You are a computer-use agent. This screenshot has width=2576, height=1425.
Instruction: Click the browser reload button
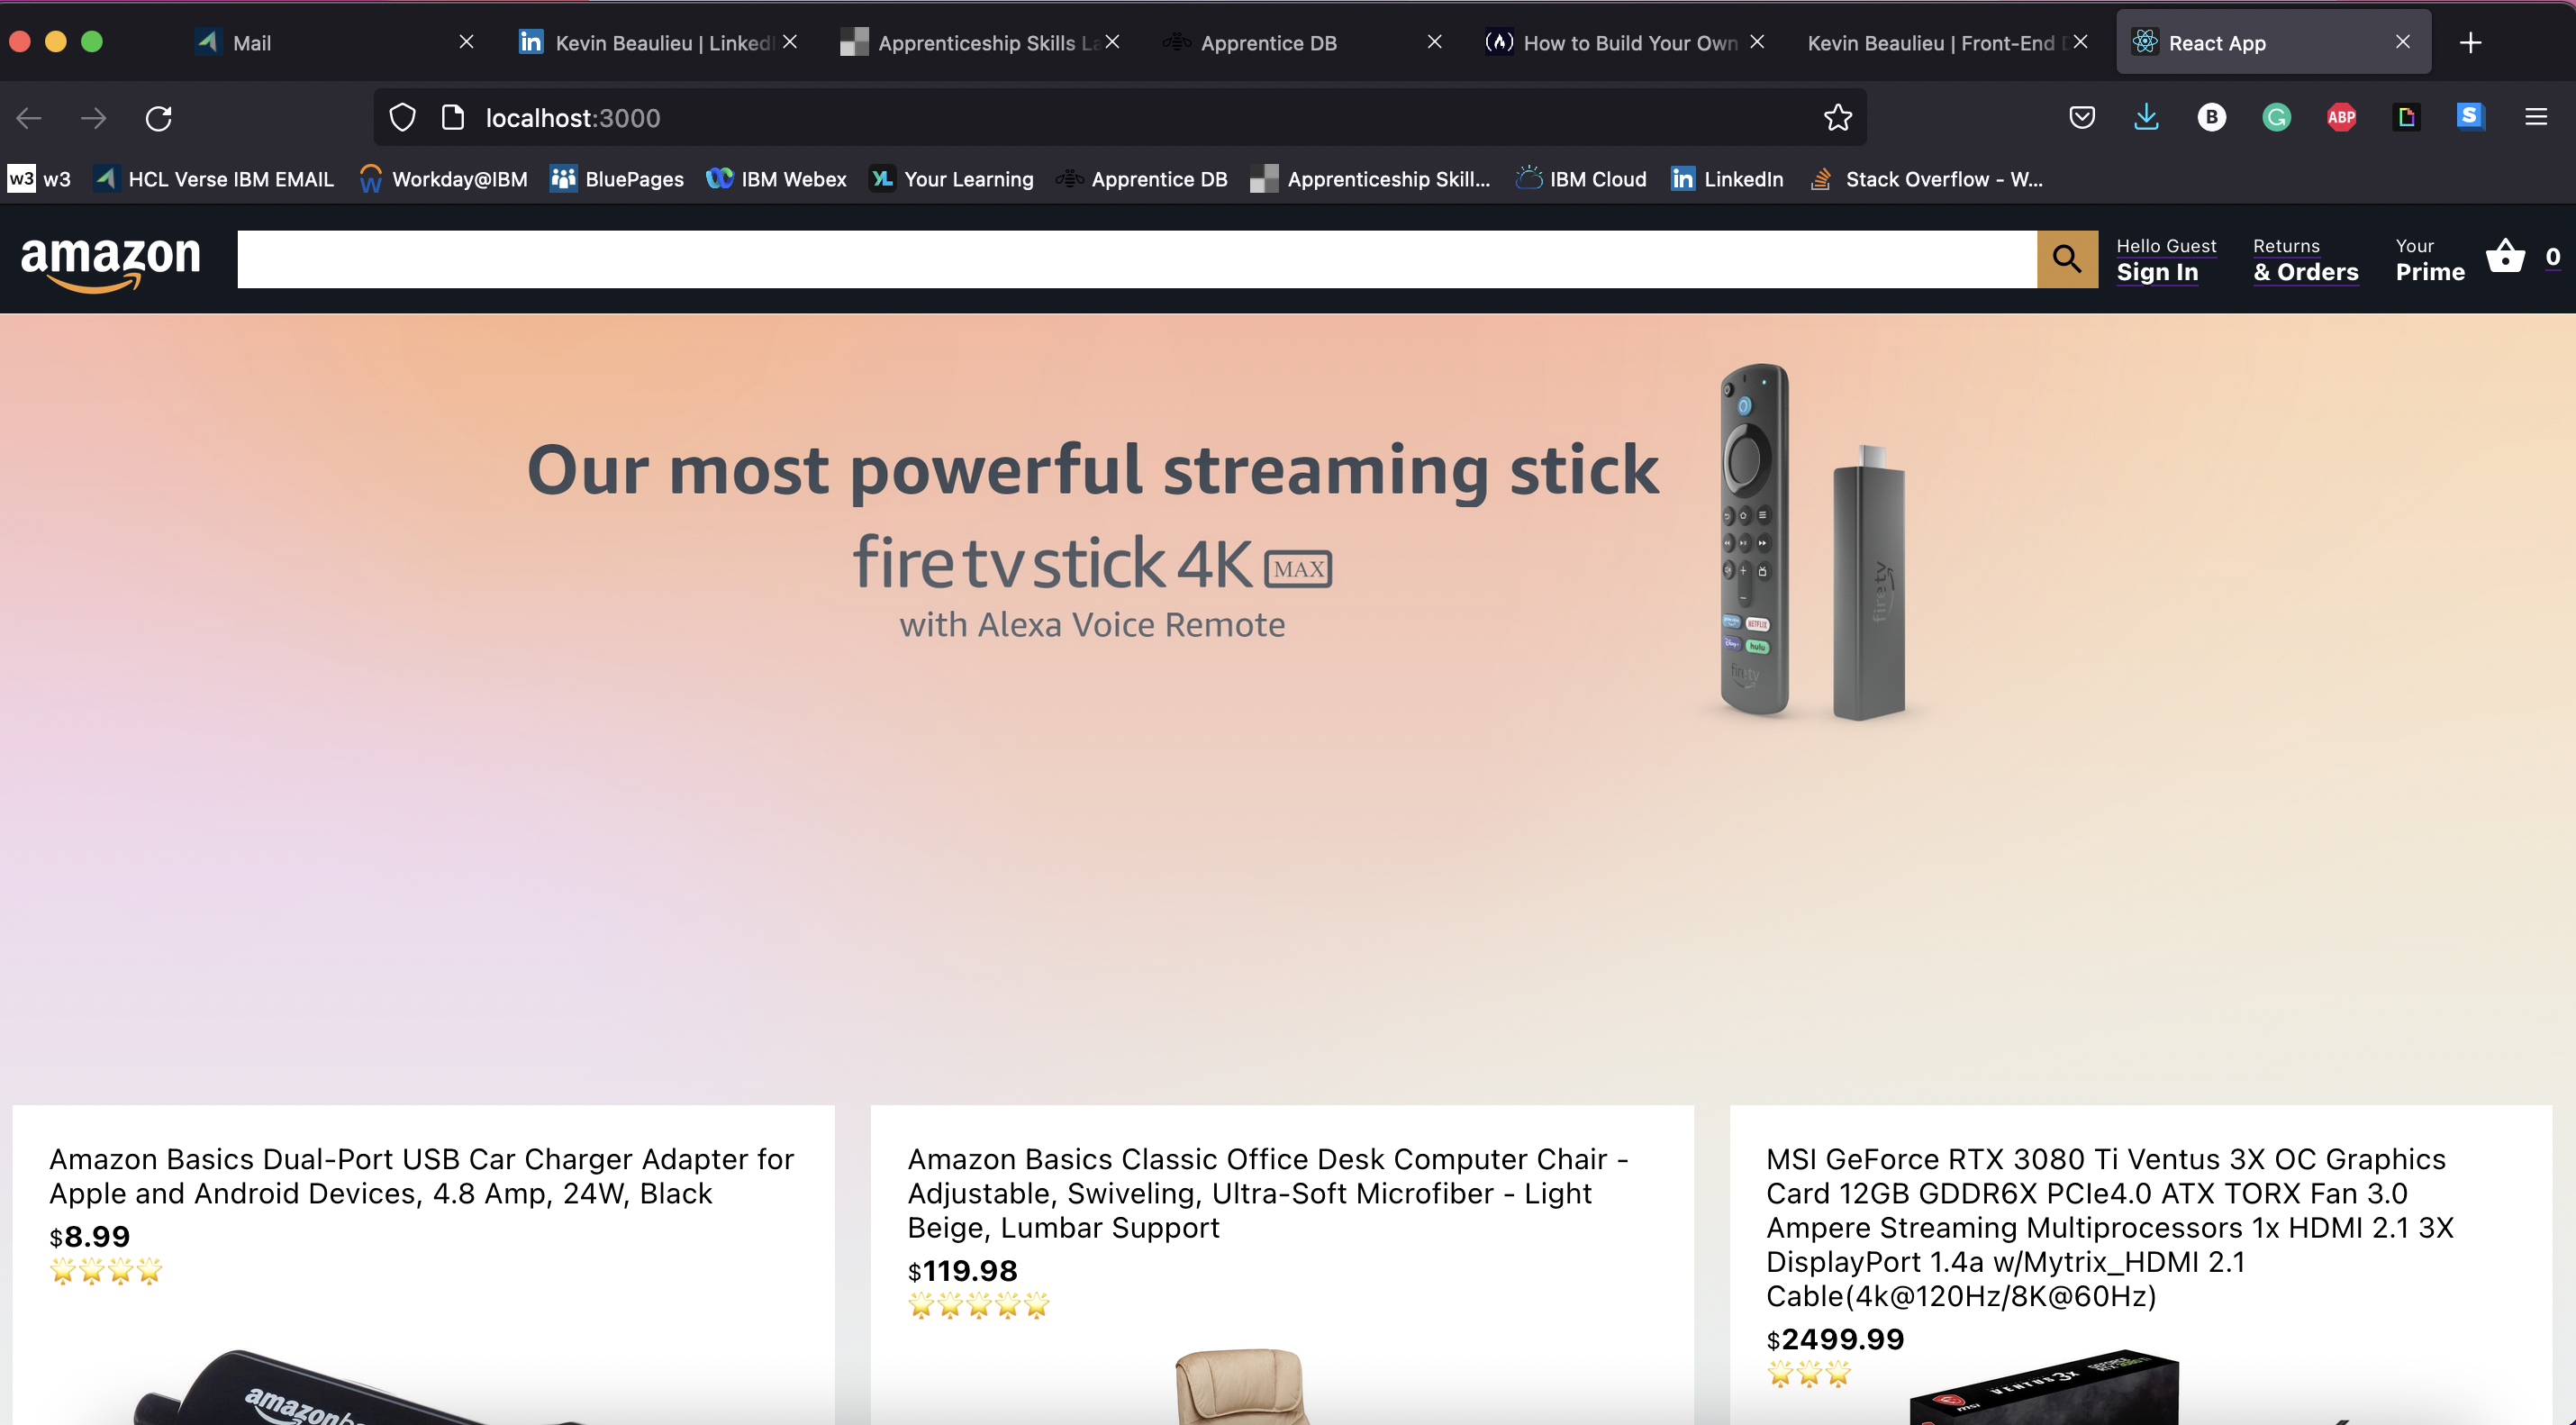pos(159,118)
